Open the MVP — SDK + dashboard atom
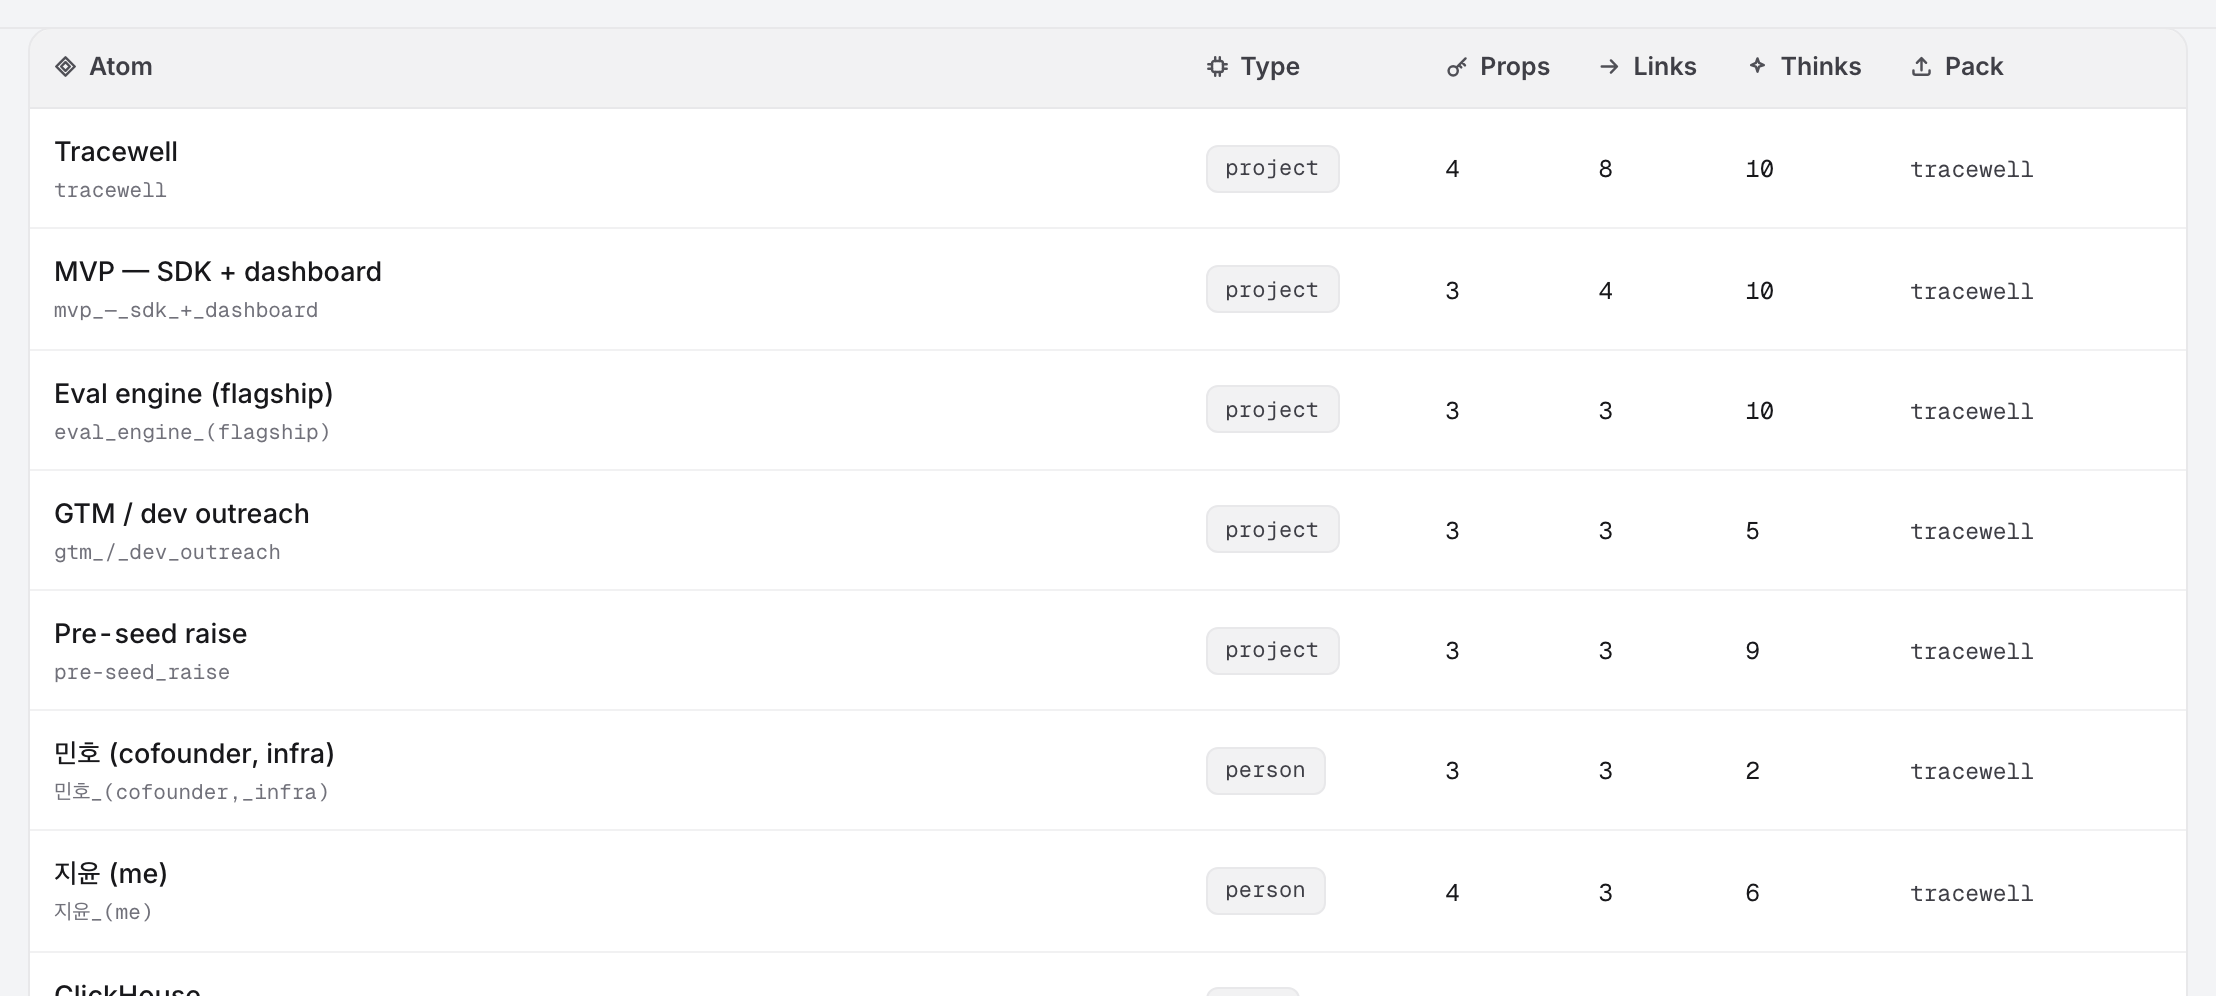Screen dimensions: 2216x996 point(218,272)
